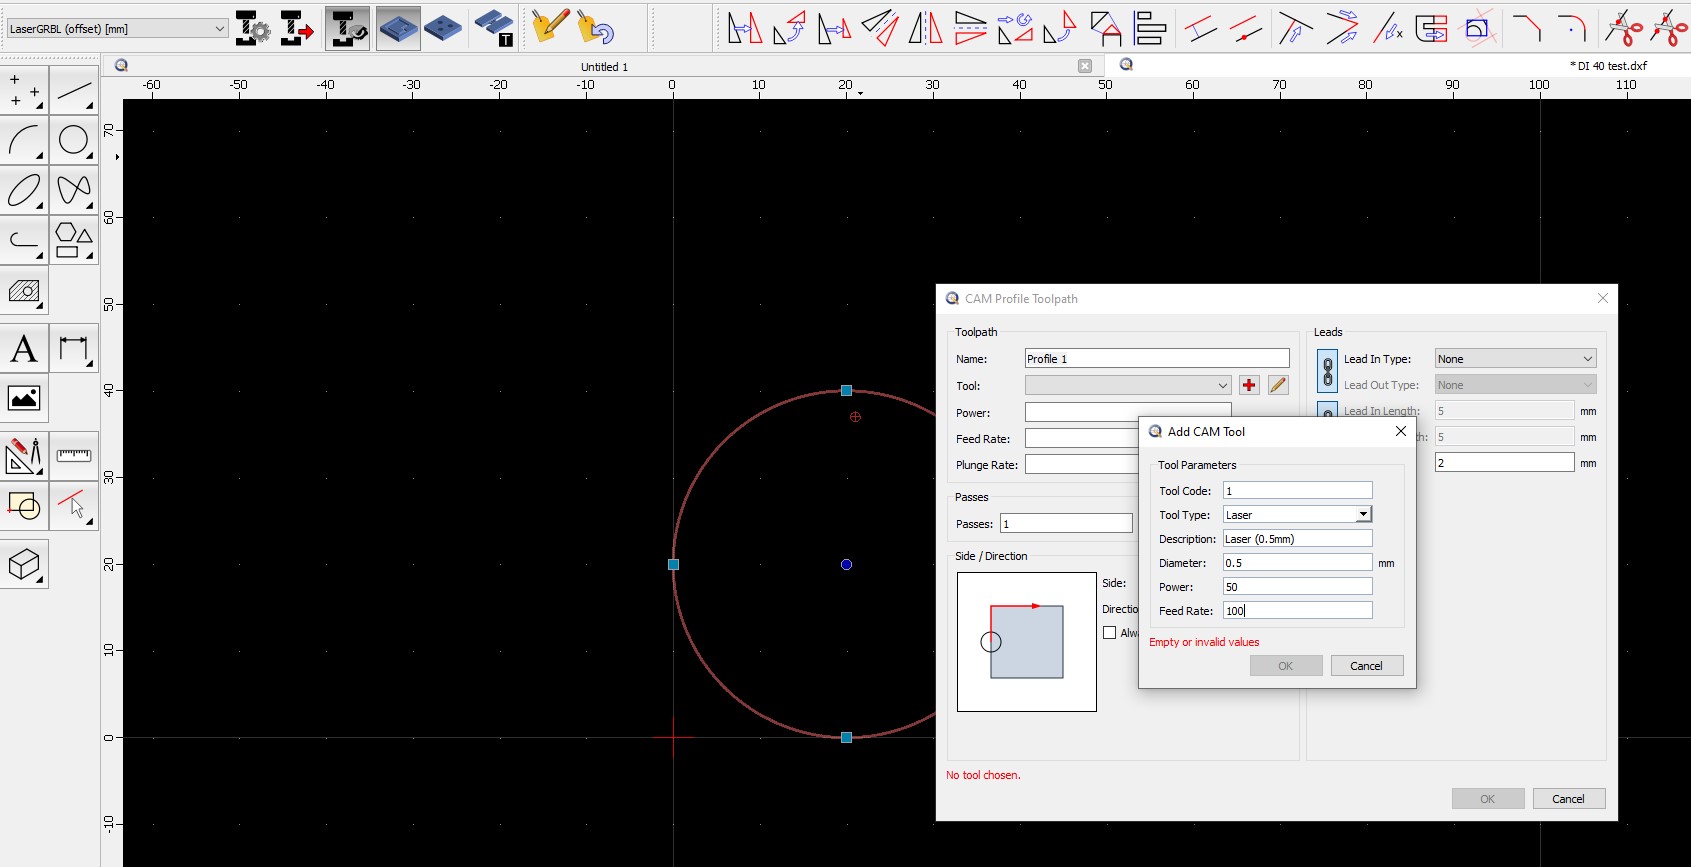Screen dimensions: 1691x867
Task: Select the CAM profile toolpath icon
Action: point(398,28)
